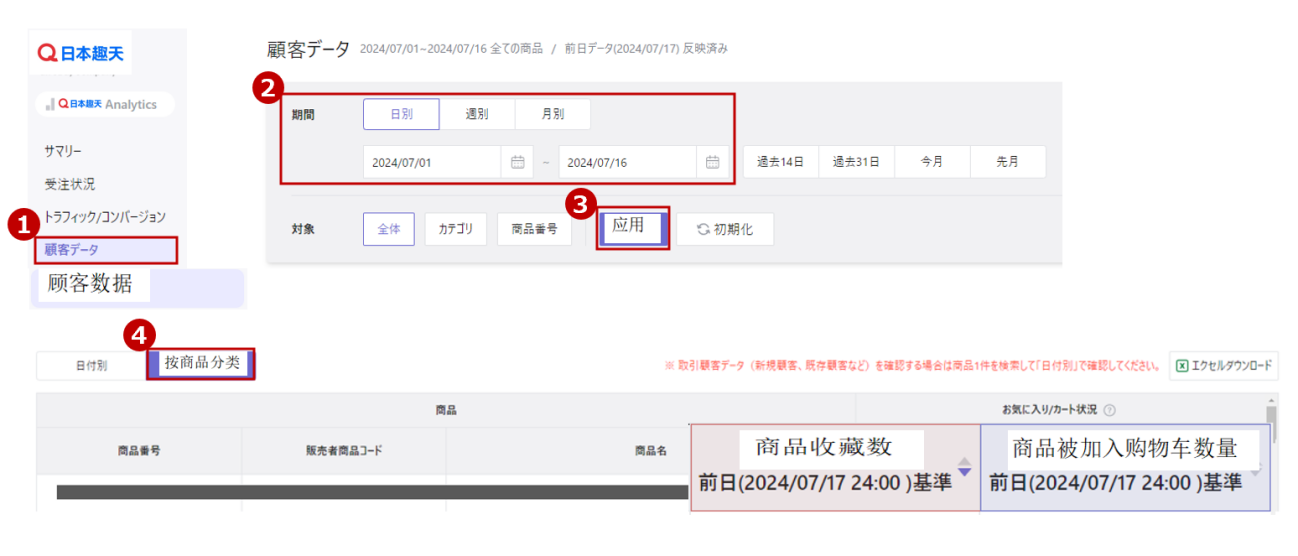The height and width of the screenshot is (556, 1298).
Task: Click the 初期化 reset button
Action: 725,229
